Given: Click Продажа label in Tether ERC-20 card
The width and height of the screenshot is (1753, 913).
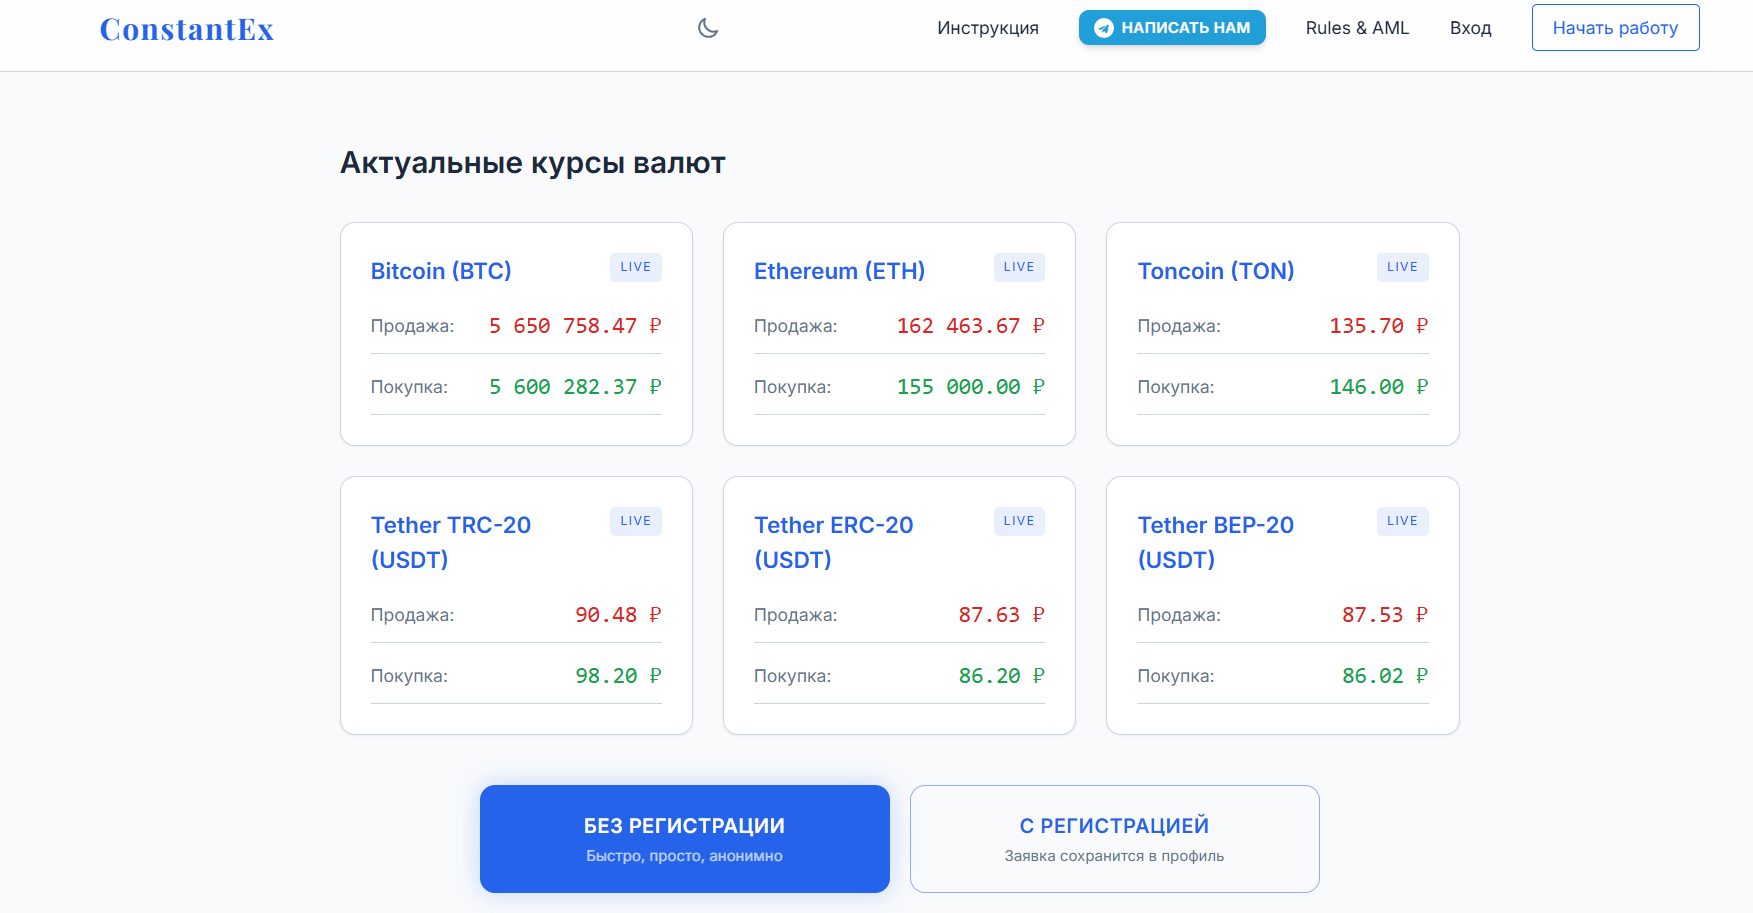Looking at the screenshot, I should click(795, 615).
